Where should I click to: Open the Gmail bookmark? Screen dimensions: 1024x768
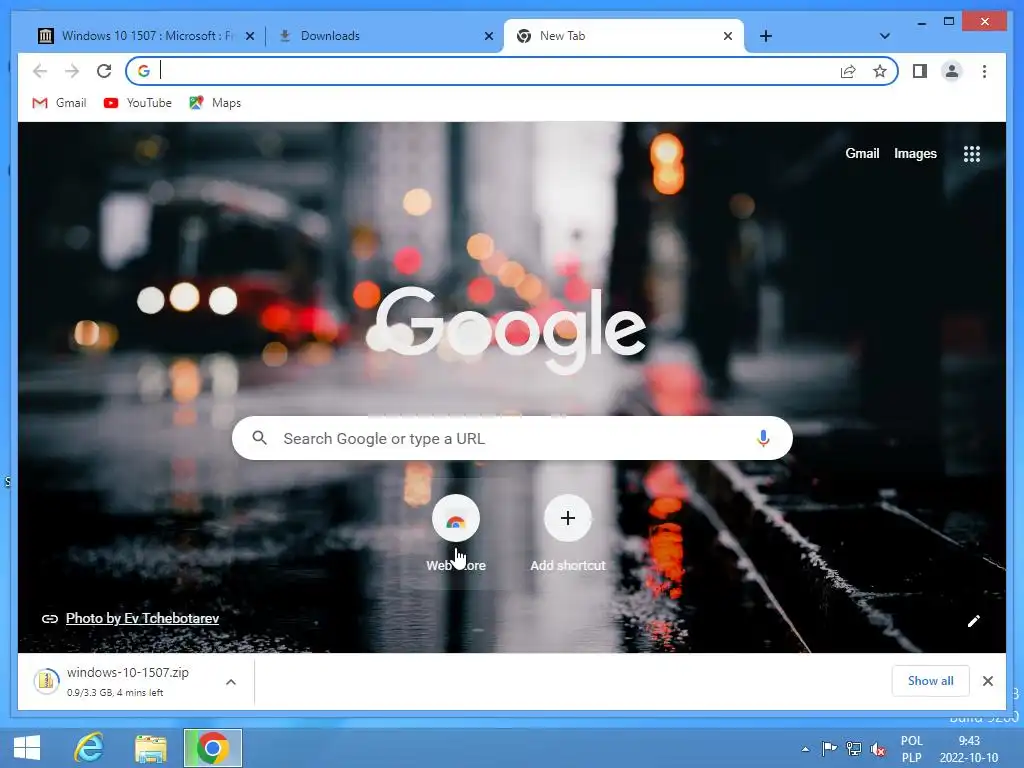tap(59, 103)
